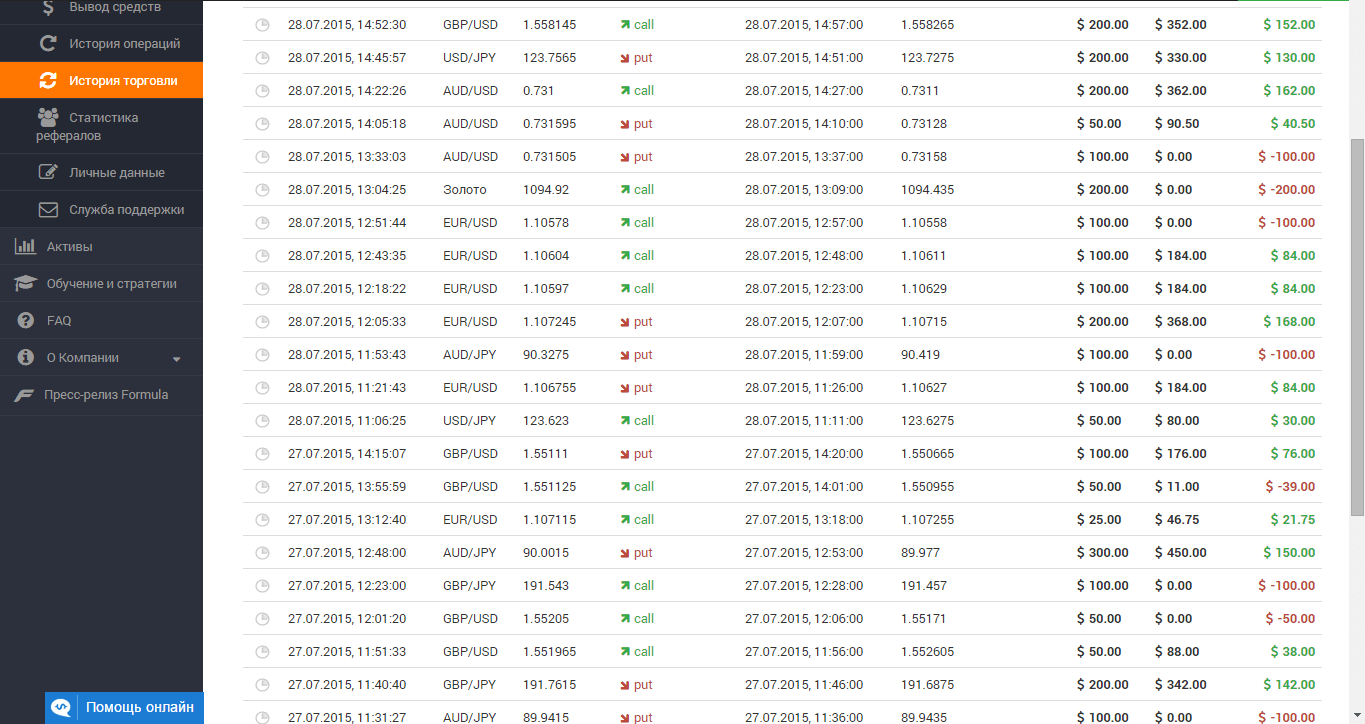The image size is (1365, 724).
Task: Click the page's vertical scrollbar thumb
Action: coord(1357,325)
